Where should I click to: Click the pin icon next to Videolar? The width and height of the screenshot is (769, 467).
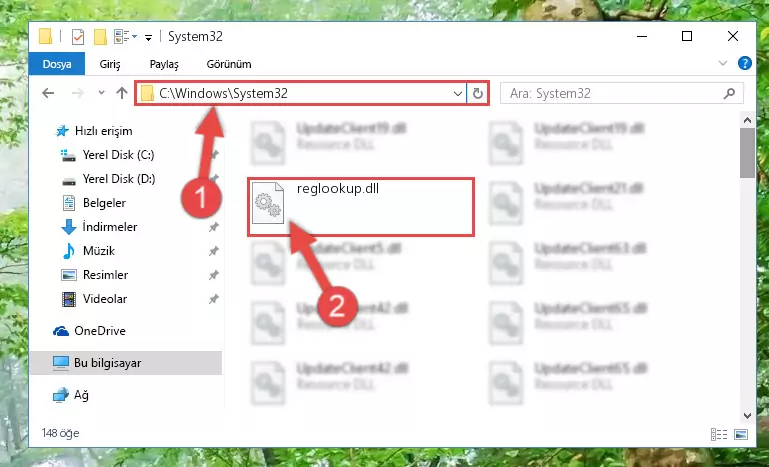[x=213, y=299]
